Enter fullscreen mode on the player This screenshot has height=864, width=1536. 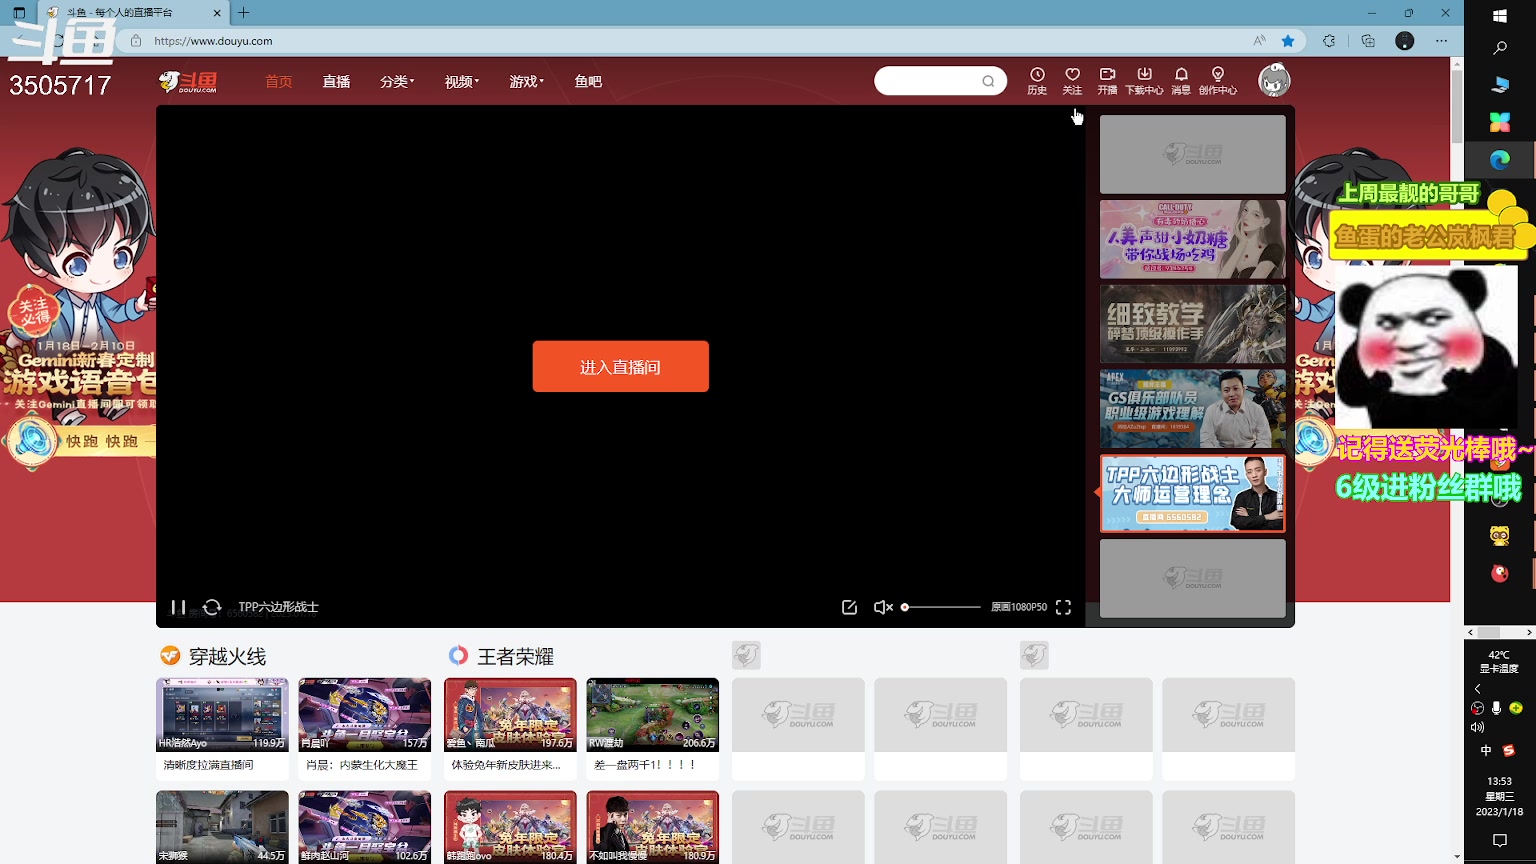(x=1063, y=607)
